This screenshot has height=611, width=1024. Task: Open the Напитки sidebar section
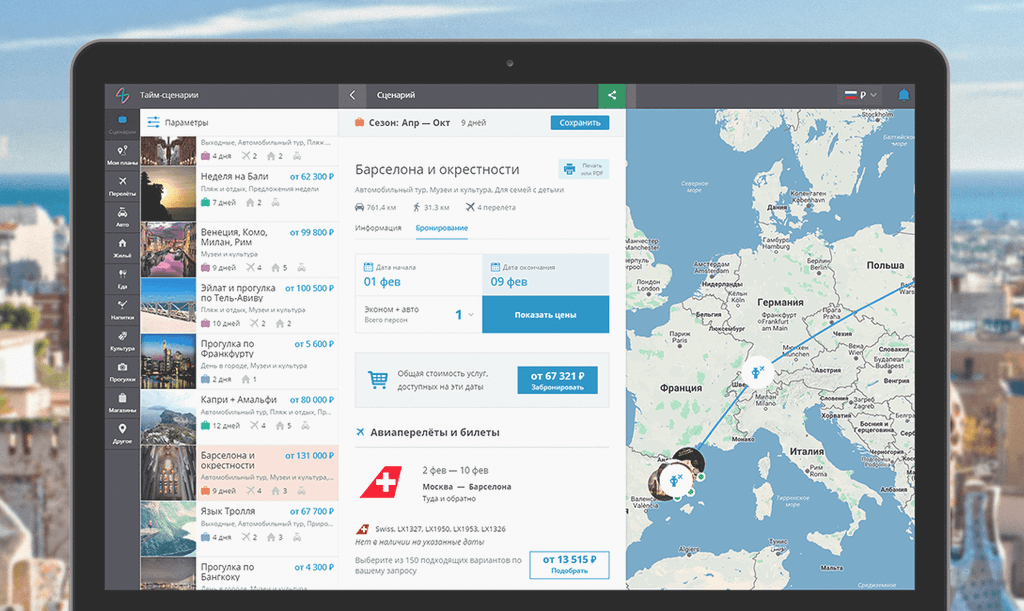[122, 309]
